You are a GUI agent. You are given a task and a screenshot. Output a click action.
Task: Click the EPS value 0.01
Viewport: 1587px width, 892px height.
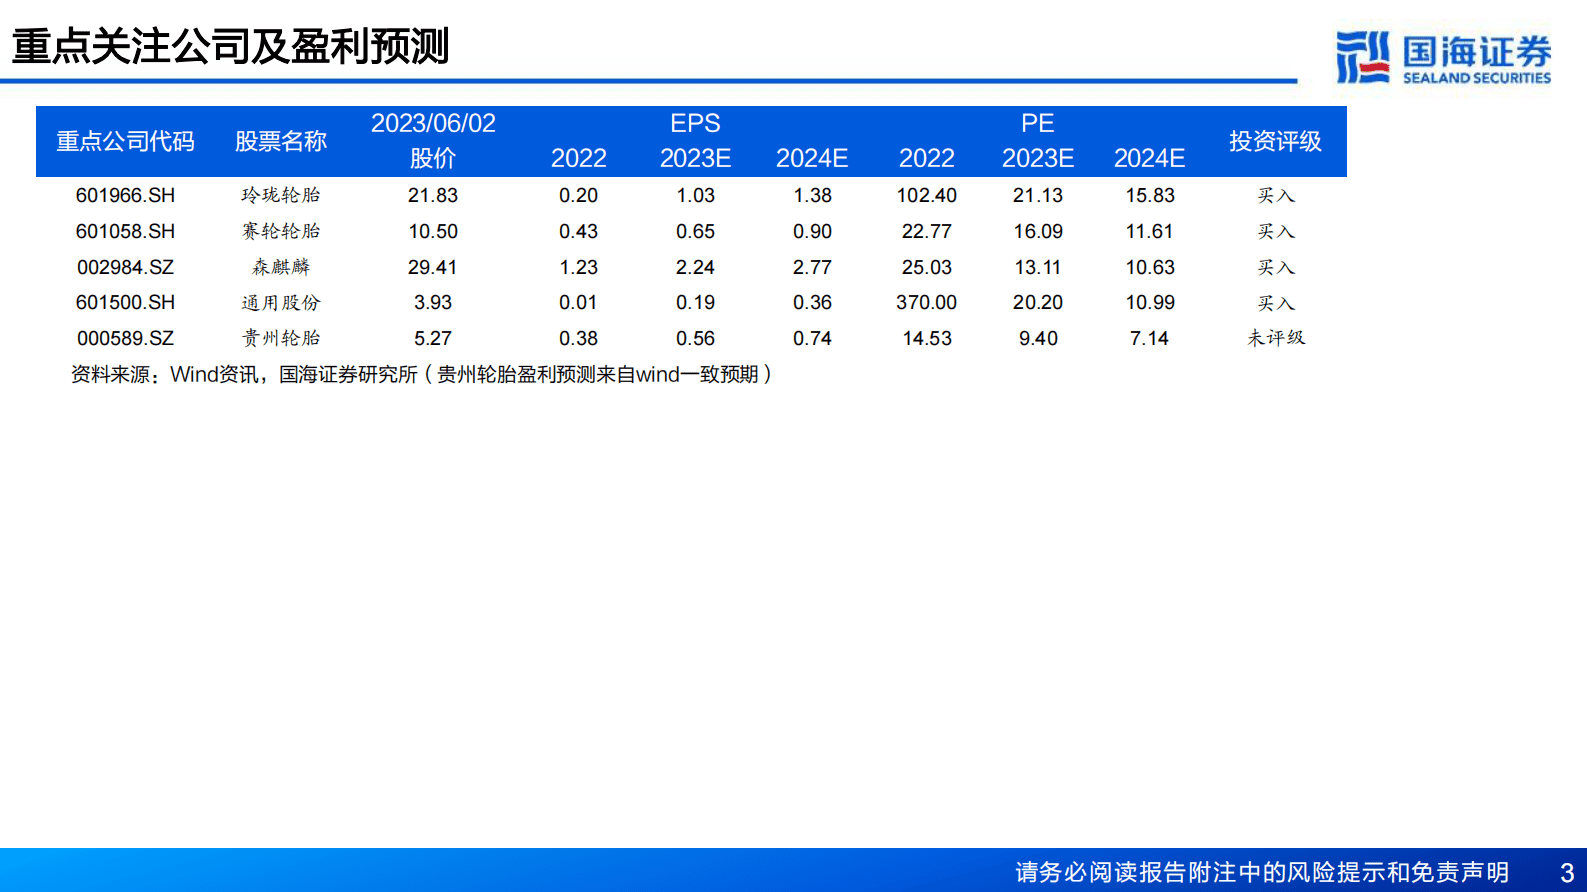578,302
